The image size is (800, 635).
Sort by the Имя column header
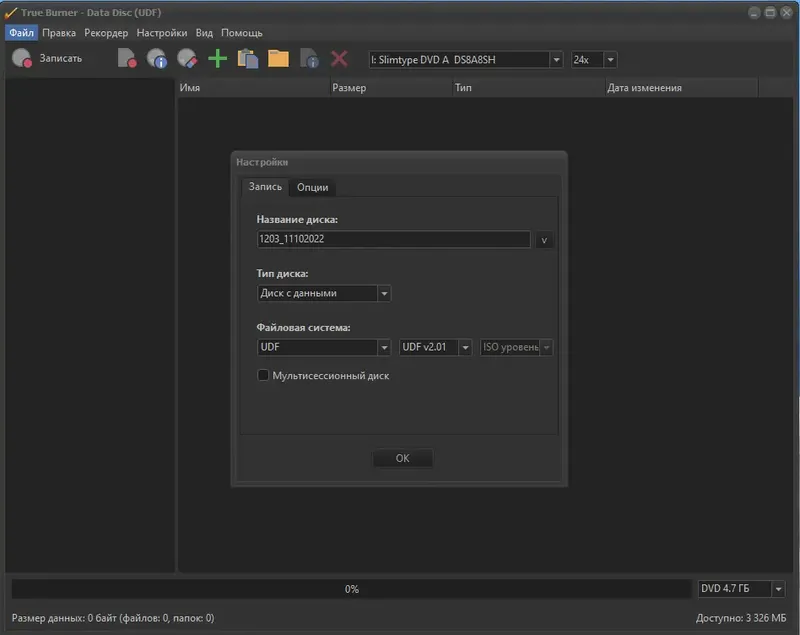pos(253,88)
